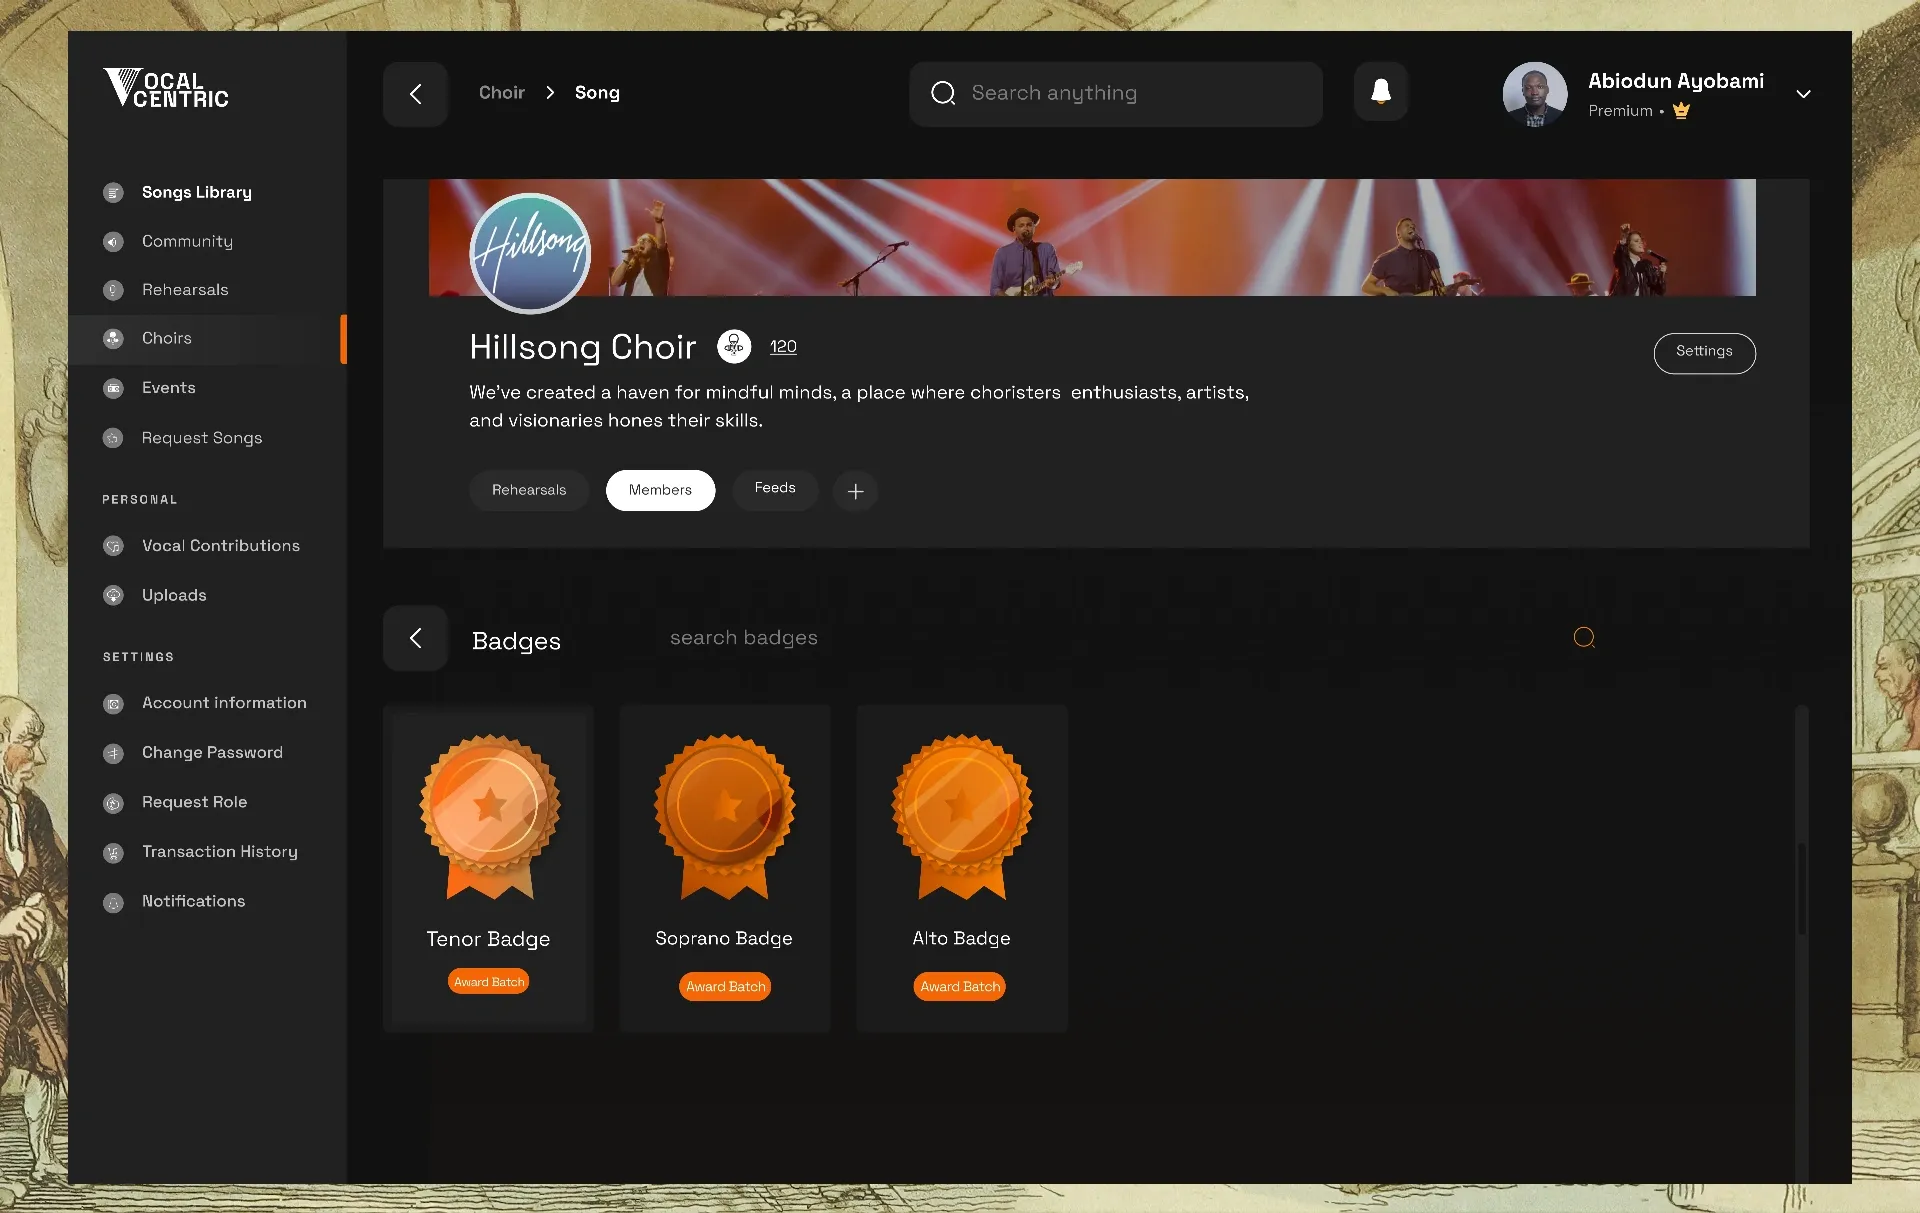Click the Choir breadcrumb link
This screenshot has width=1920, height=1213.
click(501, 93)
